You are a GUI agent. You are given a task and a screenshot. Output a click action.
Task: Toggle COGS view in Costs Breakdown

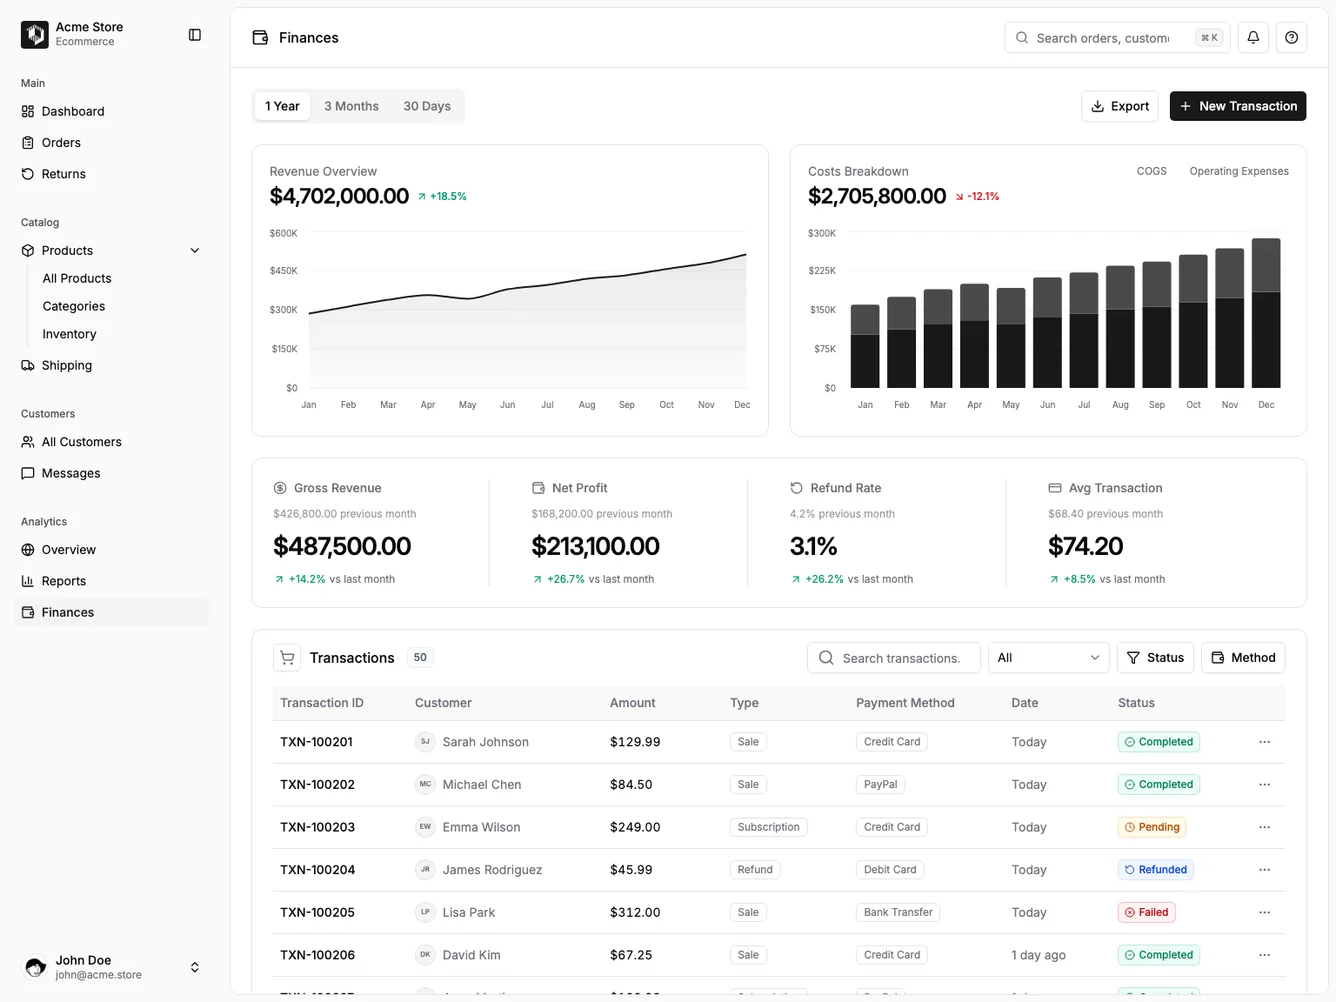click(1151, 171)
